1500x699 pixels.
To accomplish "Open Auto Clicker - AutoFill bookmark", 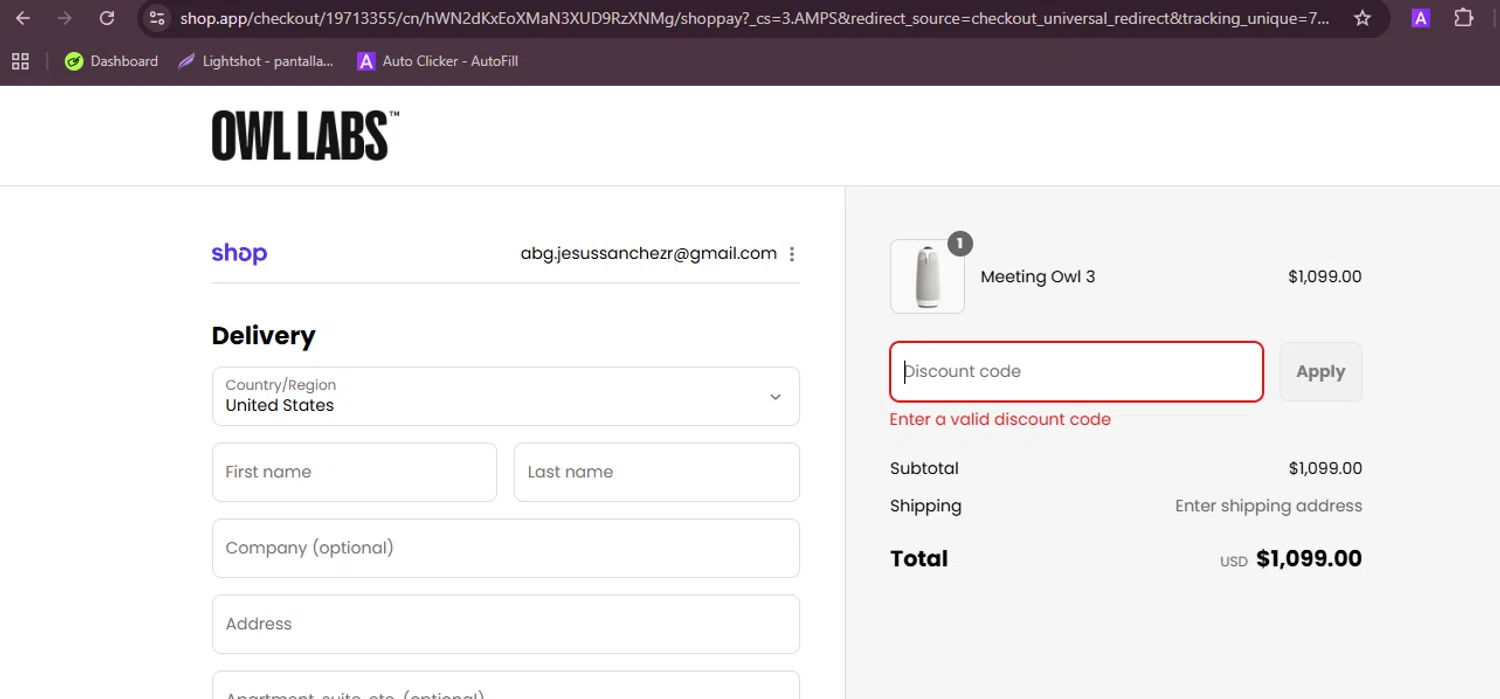I will pyautogui.click(x=438, y=61).
